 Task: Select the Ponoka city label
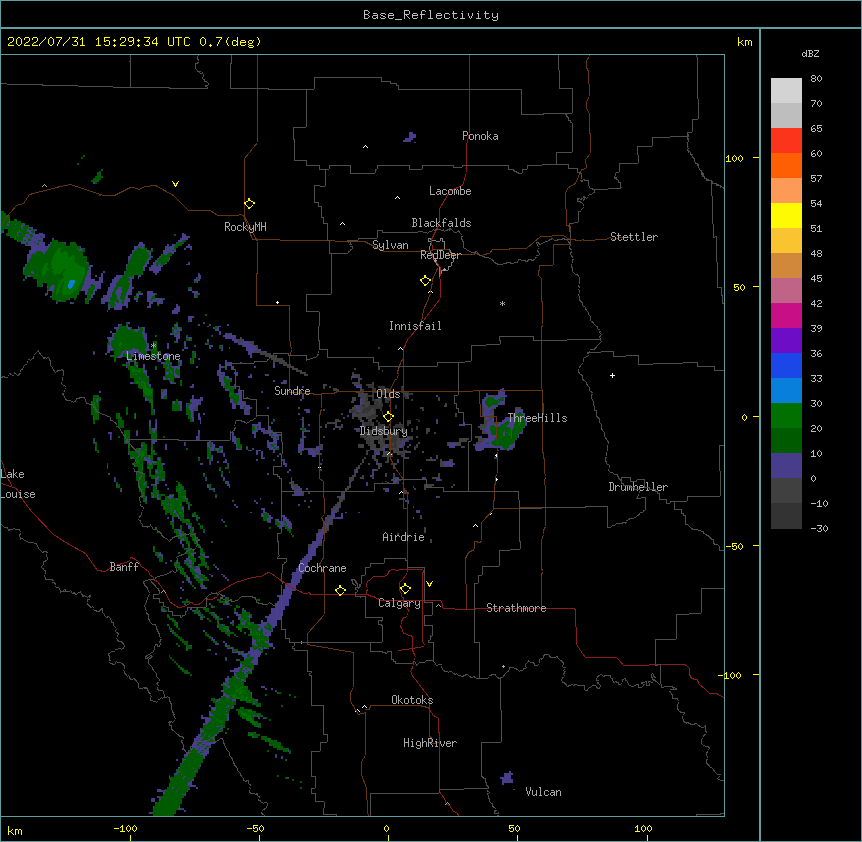coord(480,136)
